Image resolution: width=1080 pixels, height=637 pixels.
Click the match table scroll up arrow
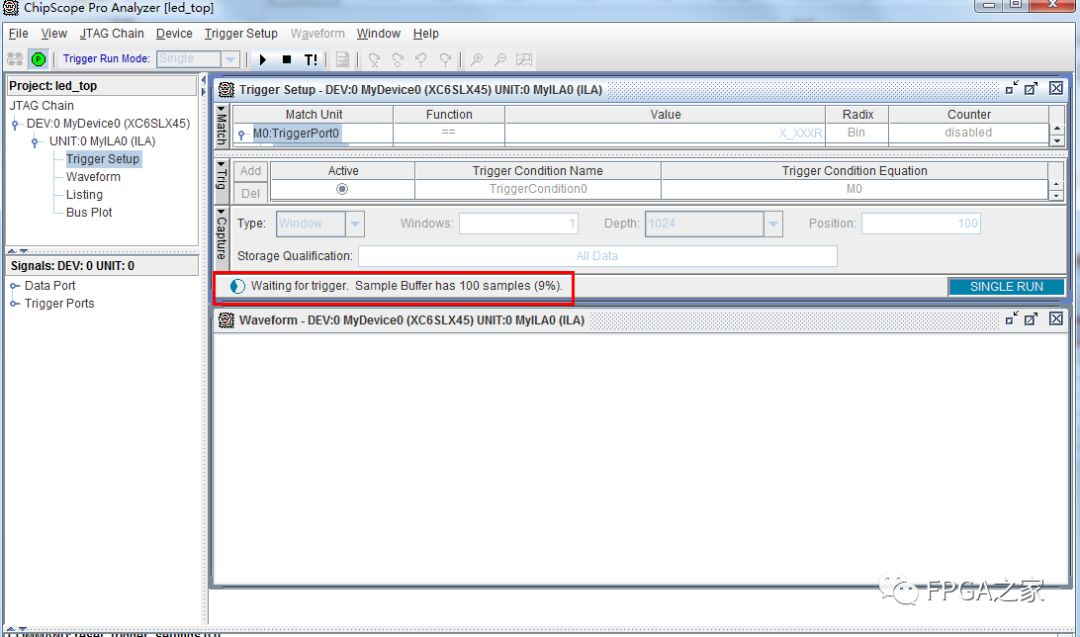pos(1057,129)
